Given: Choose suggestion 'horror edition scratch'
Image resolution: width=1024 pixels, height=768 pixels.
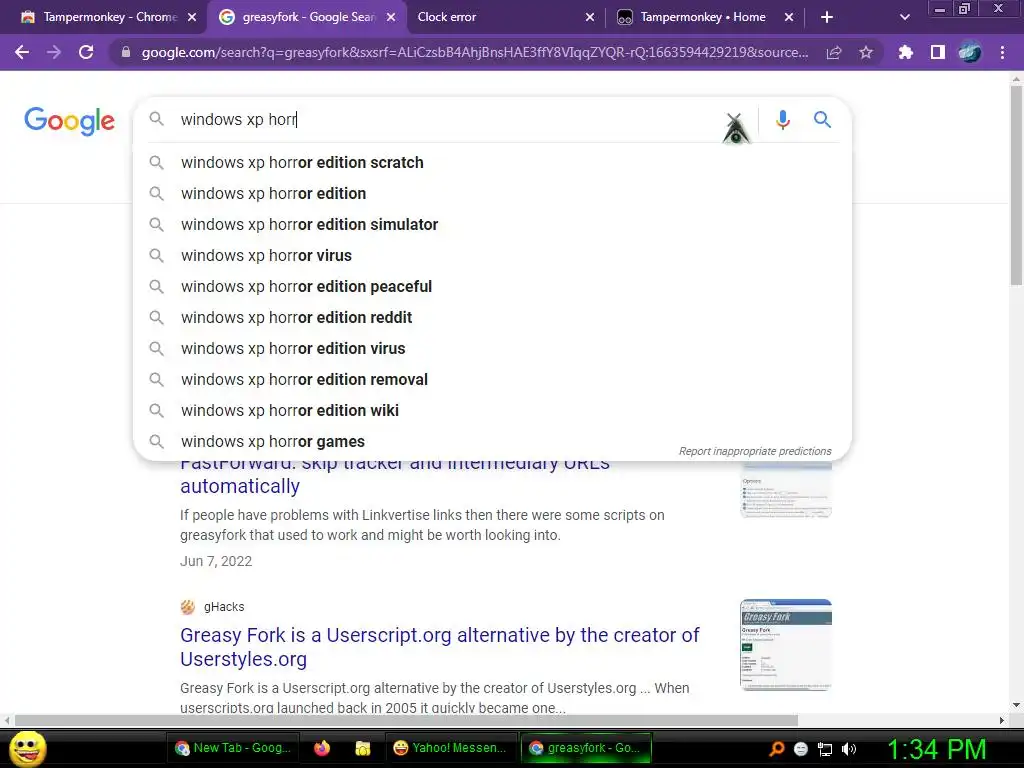Looking at the screenshot, I should (492, 163).
